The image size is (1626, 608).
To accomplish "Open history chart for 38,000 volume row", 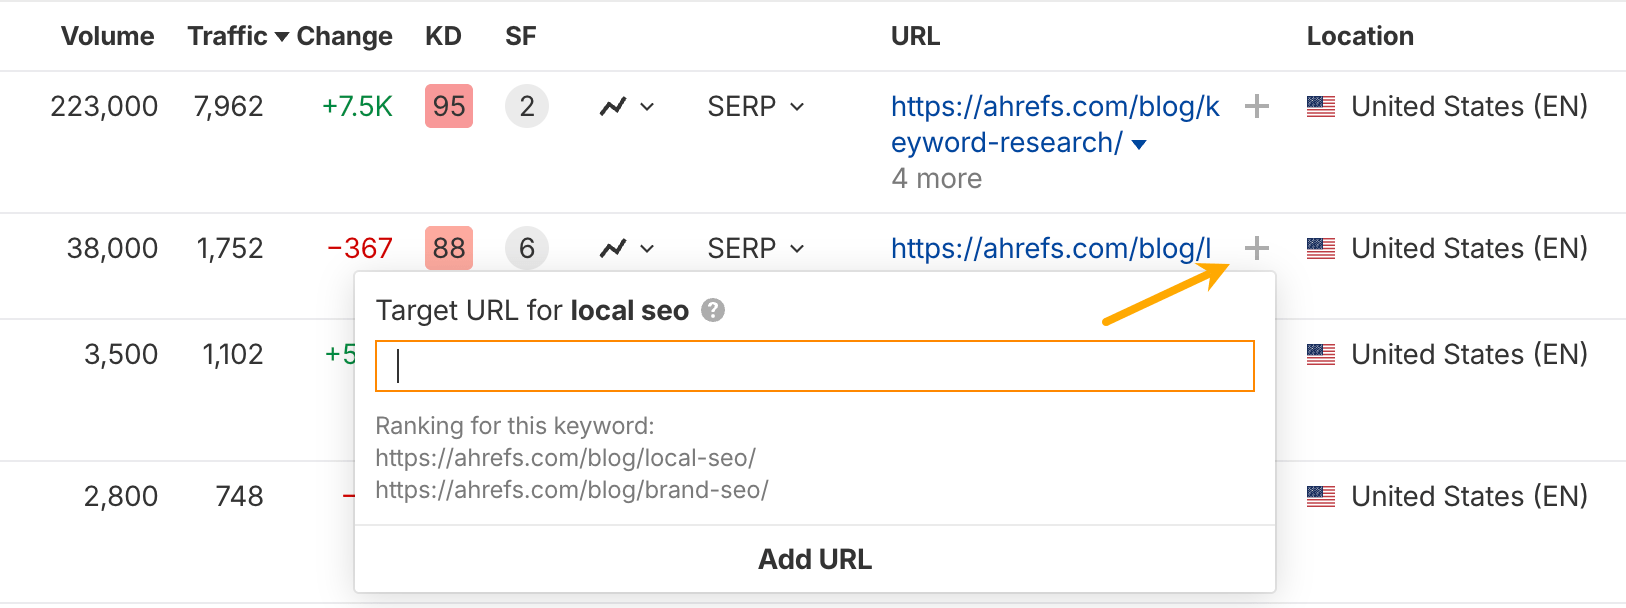I will tap(626, 248).
